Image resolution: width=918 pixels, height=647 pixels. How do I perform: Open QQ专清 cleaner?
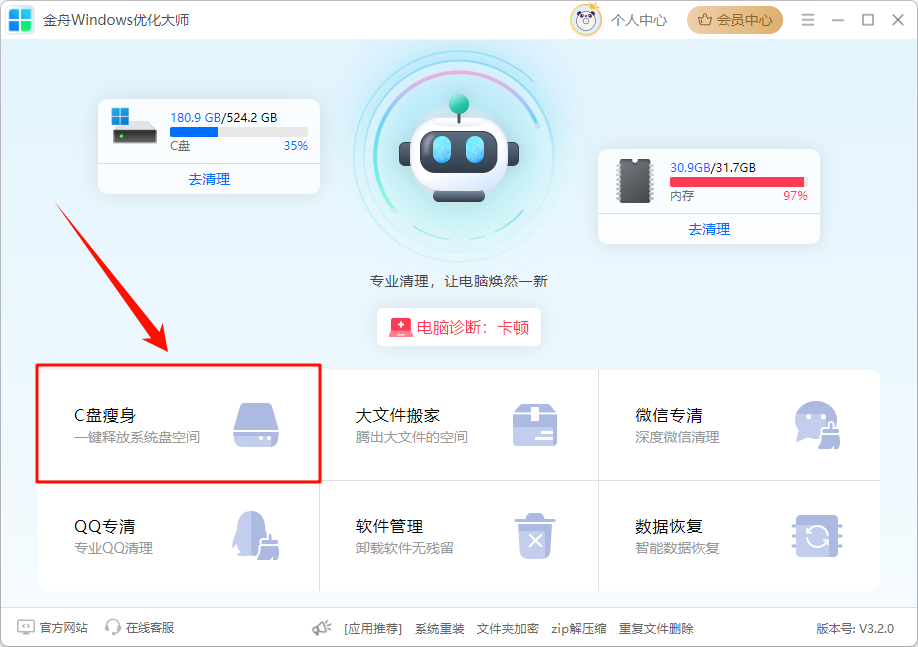click(x=179, y=536)
